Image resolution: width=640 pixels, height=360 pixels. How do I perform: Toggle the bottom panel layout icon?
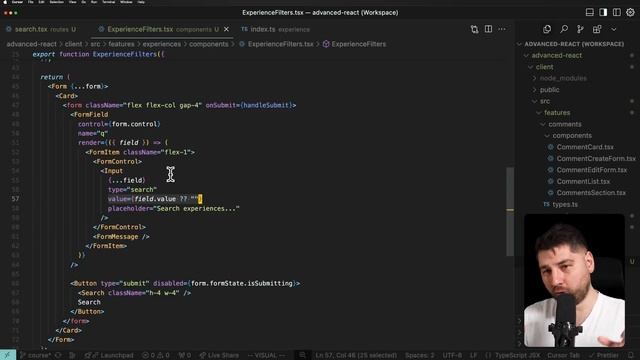click(589, 12)
